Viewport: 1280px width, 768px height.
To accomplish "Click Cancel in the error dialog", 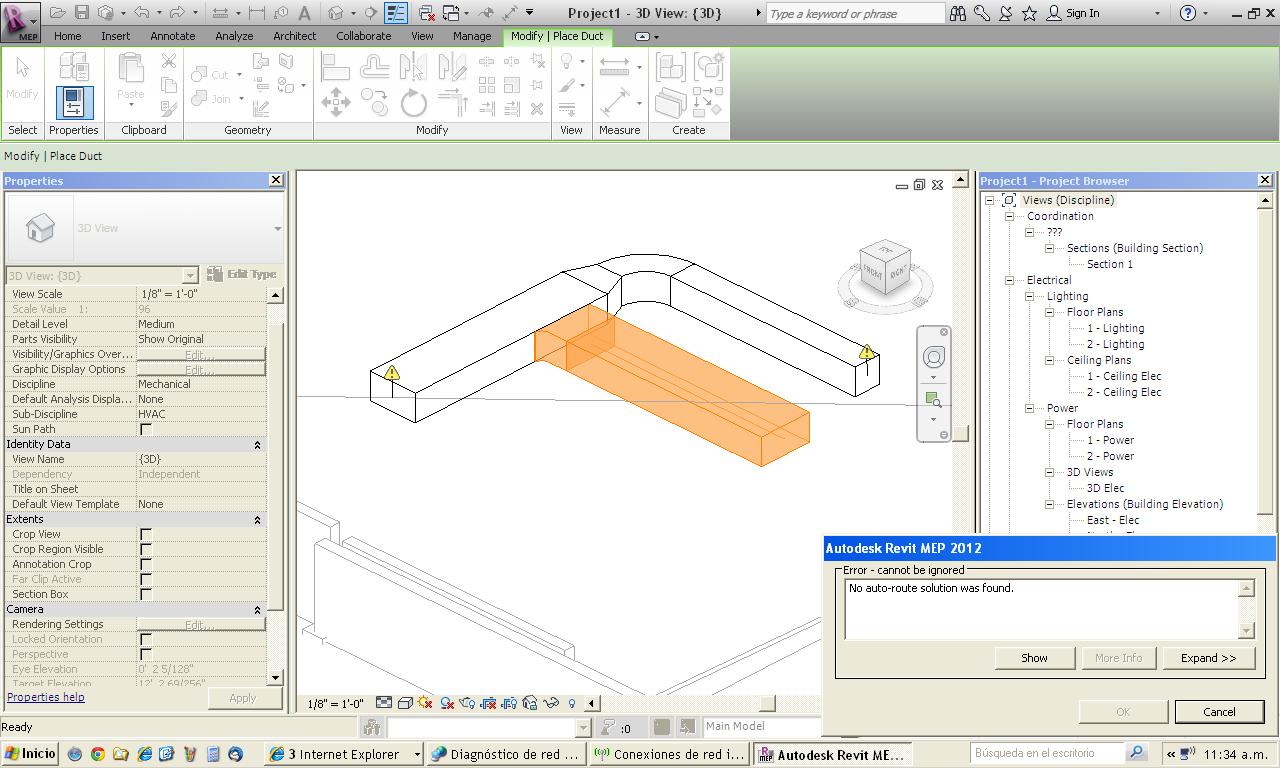I will pos(1218,712).
